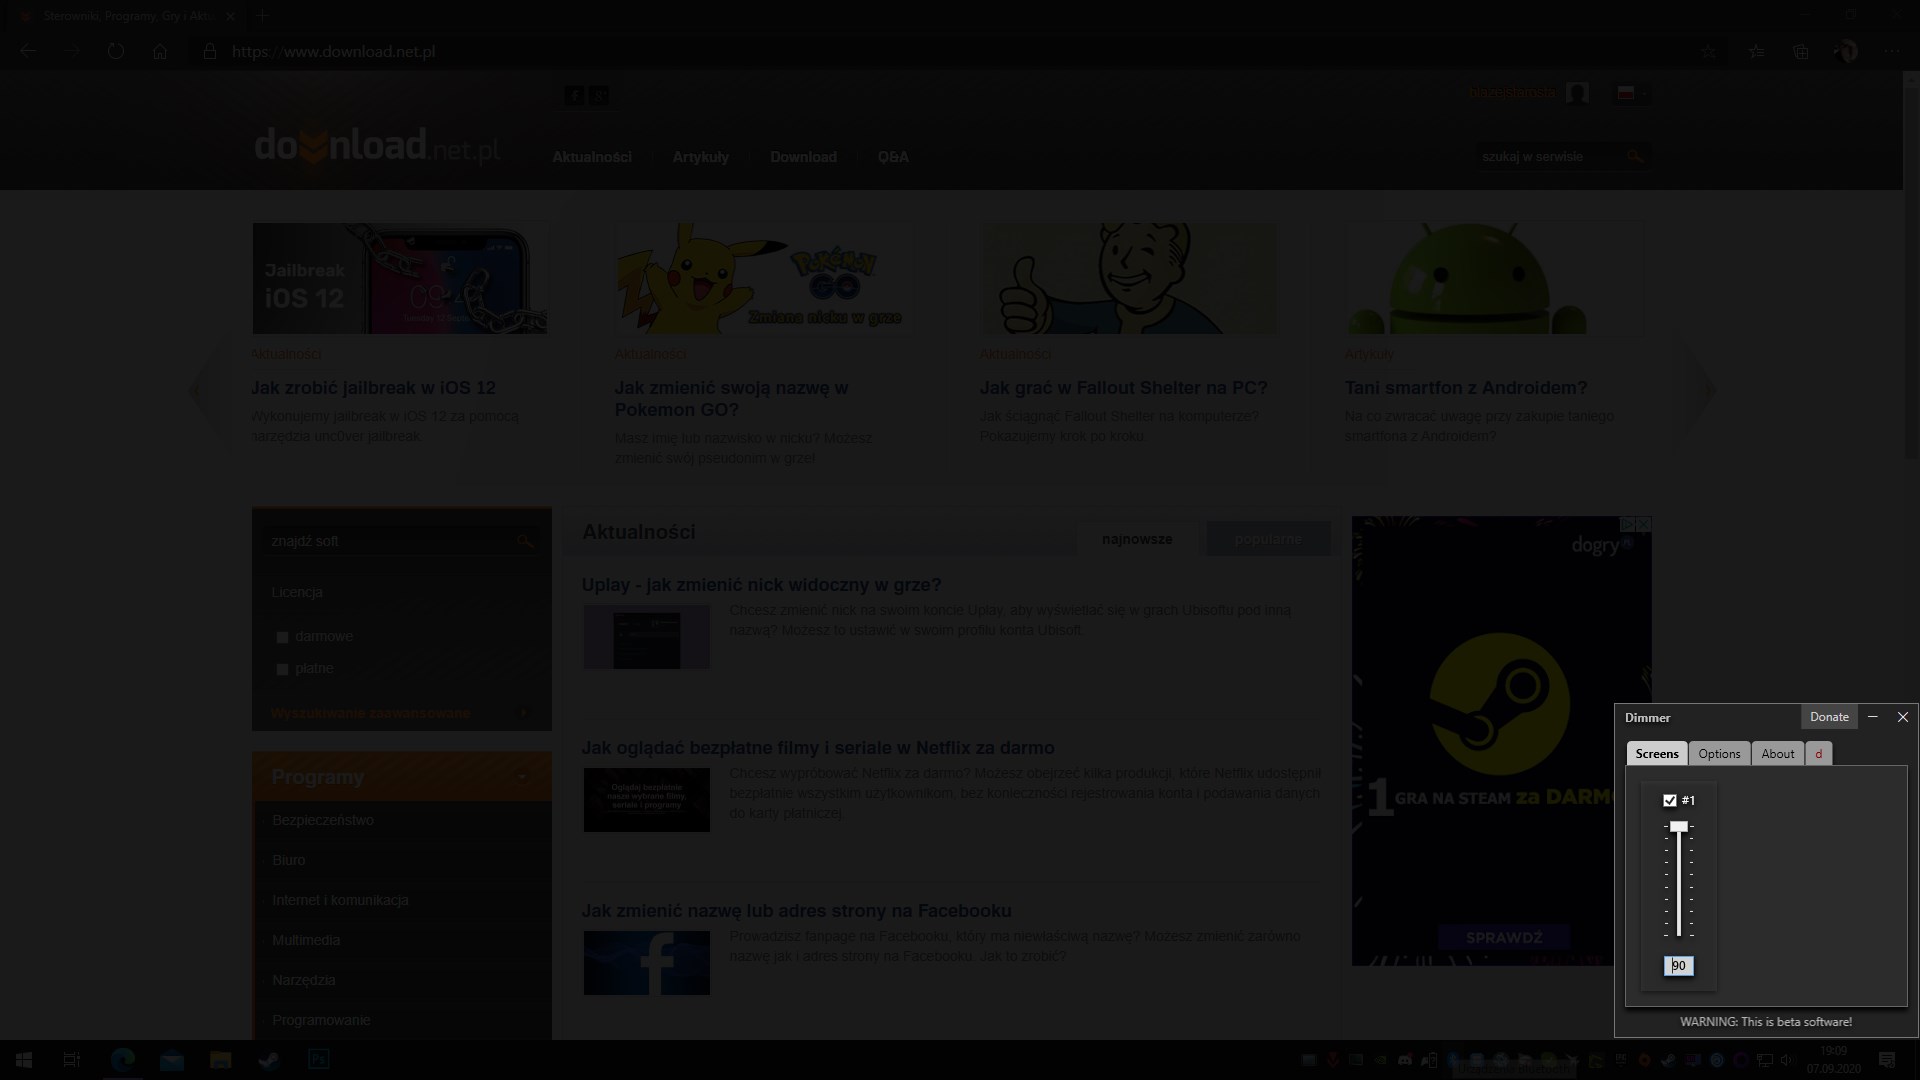Focus the 'znajdź soft' search field
This screenshot has height=1080, width=1920.
pos(390,540)
